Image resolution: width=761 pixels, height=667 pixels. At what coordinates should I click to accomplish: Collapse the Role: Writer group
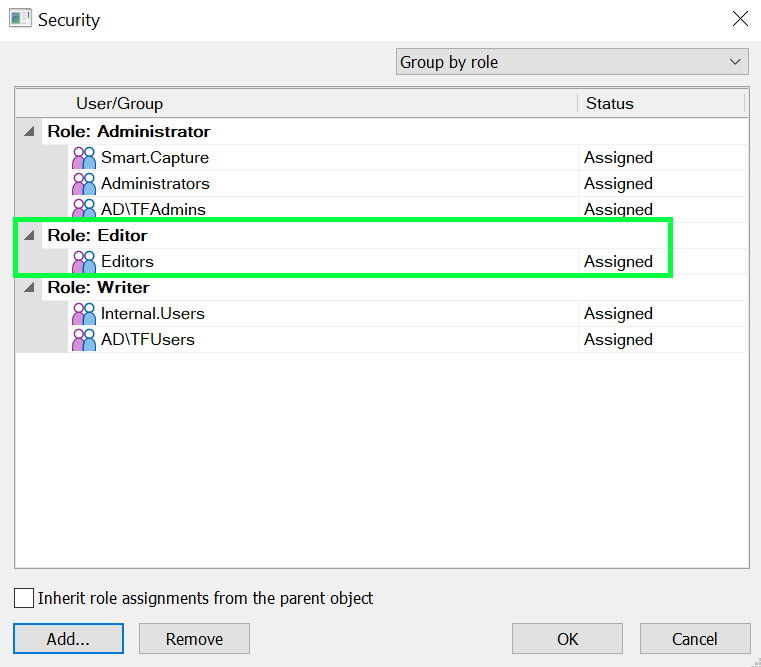tap(29, 288)
